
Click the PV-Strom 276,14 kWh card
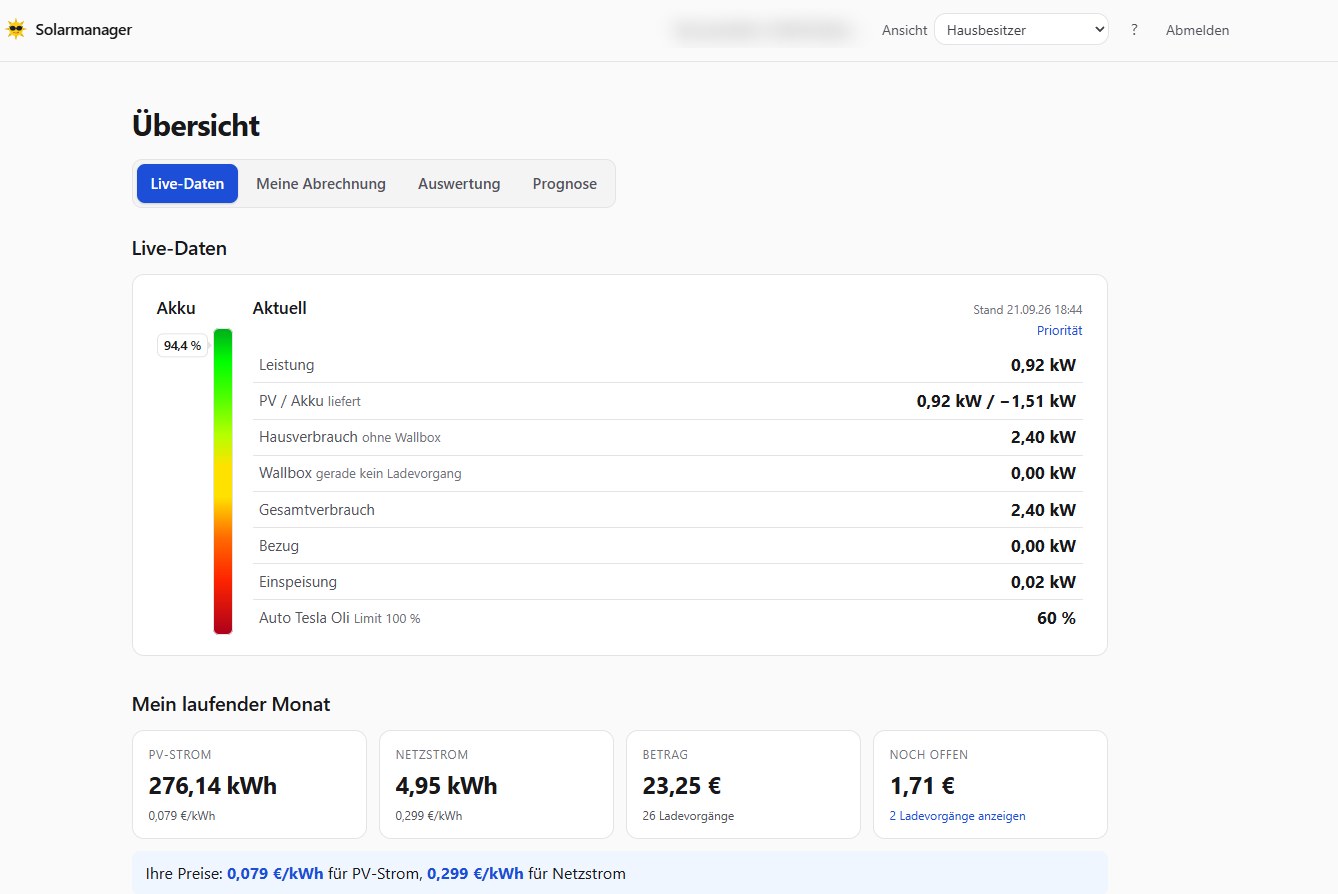pyautogui.click(x=249, y=784)
